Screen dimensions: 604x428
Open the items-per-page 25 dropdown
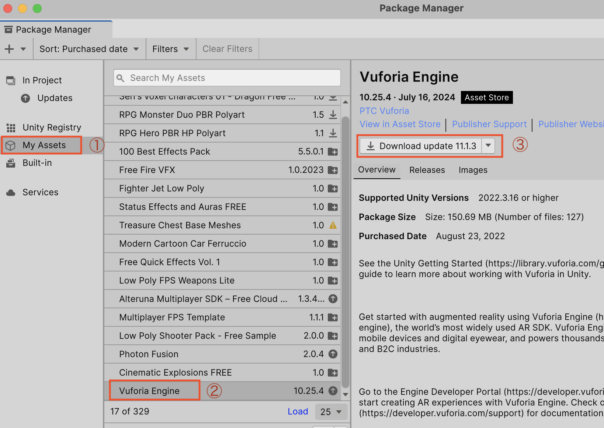point(327,411)
